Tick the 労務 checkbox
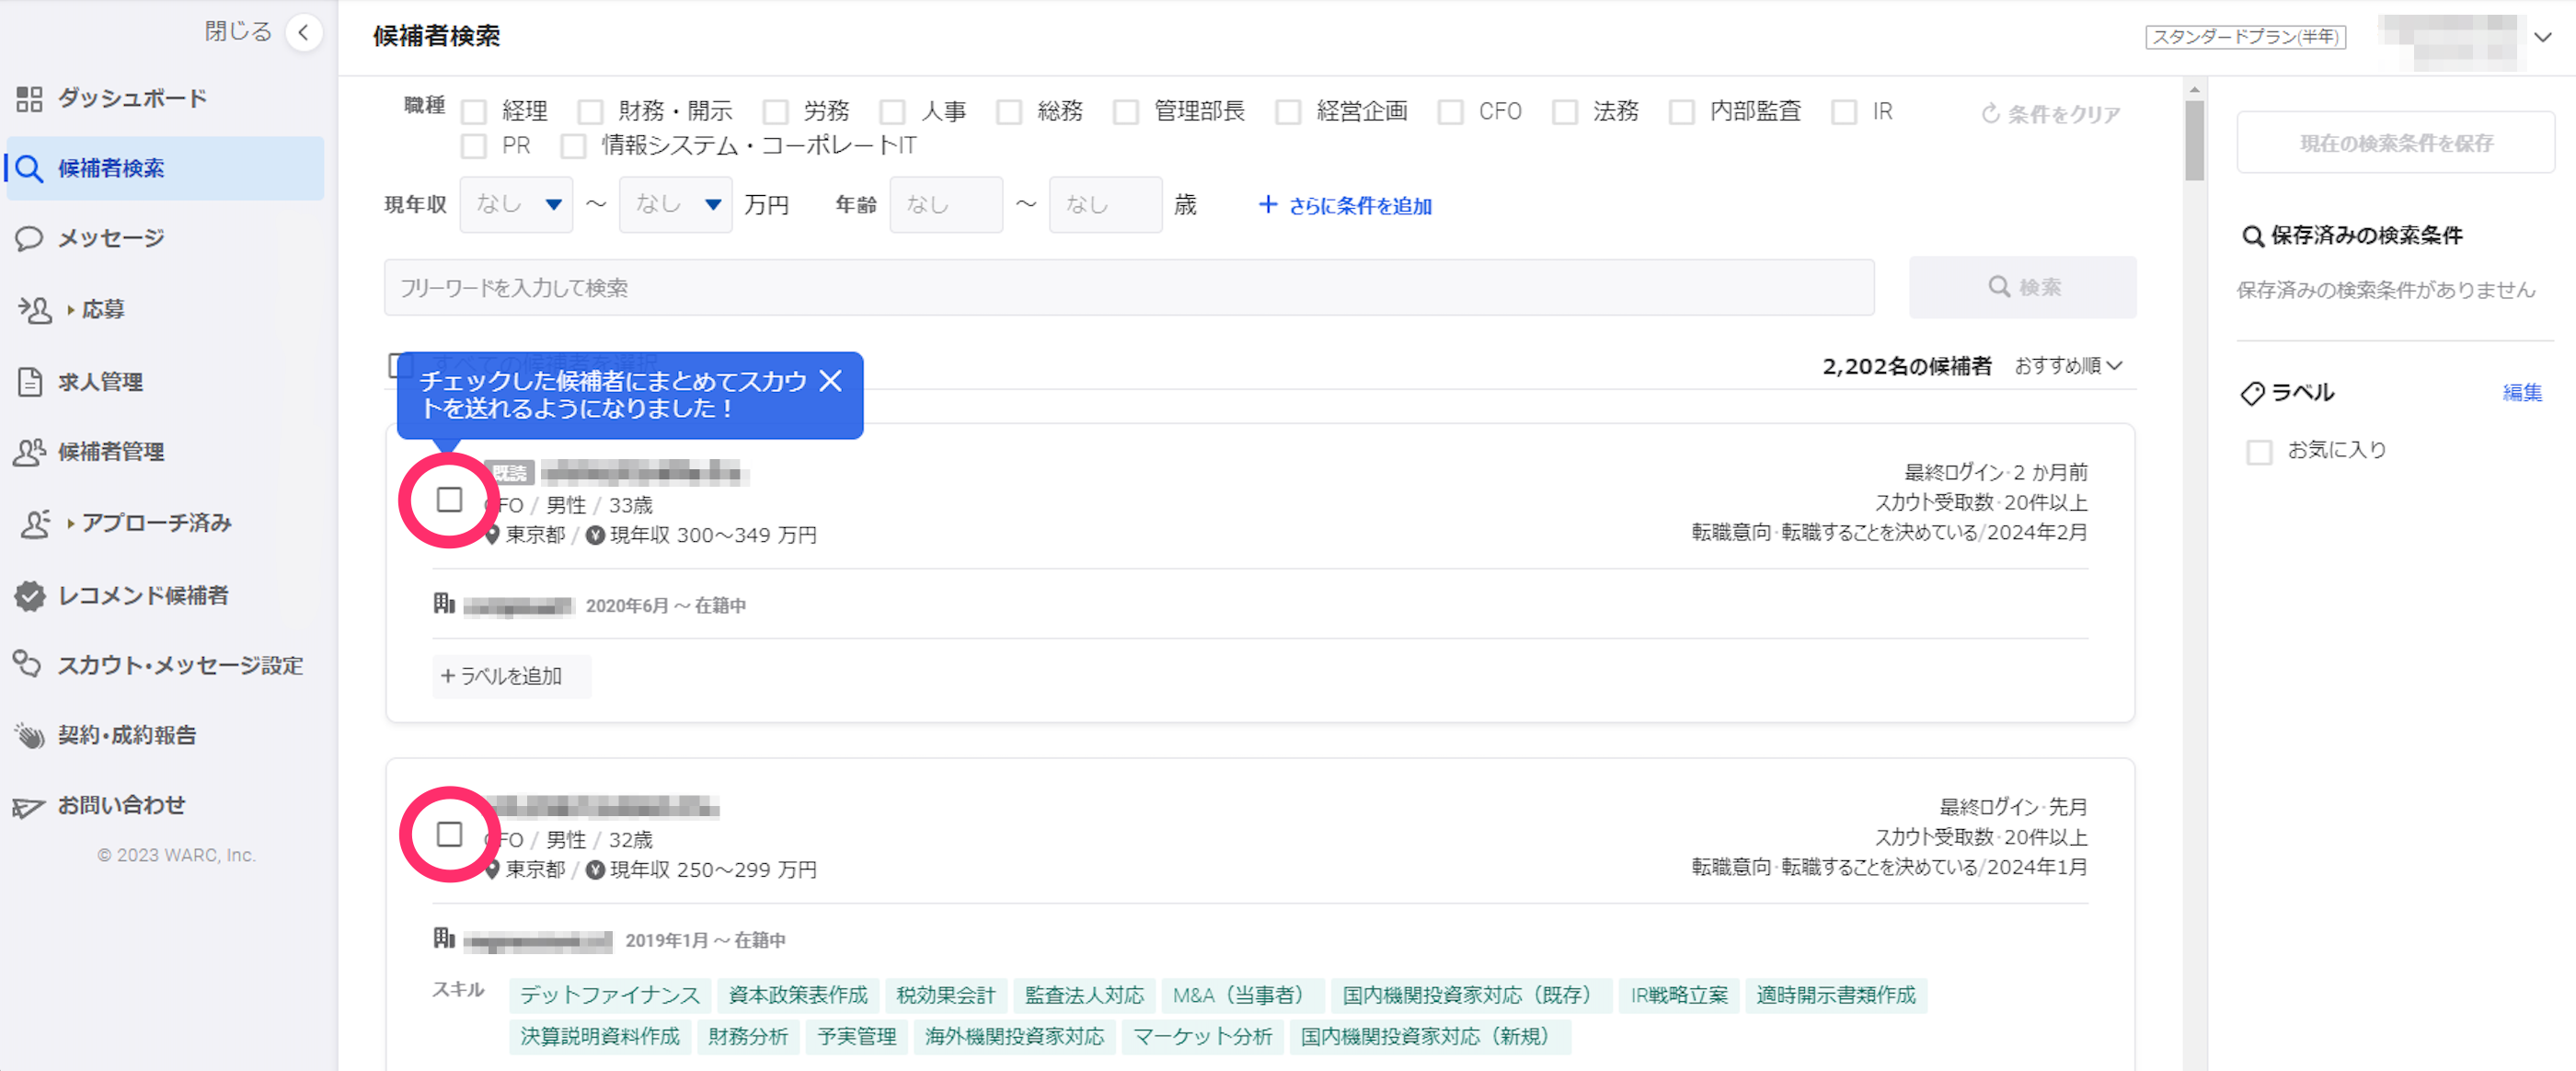Screen dimensions: 2576x1071 pyautogui.click(x=775, y=112)
